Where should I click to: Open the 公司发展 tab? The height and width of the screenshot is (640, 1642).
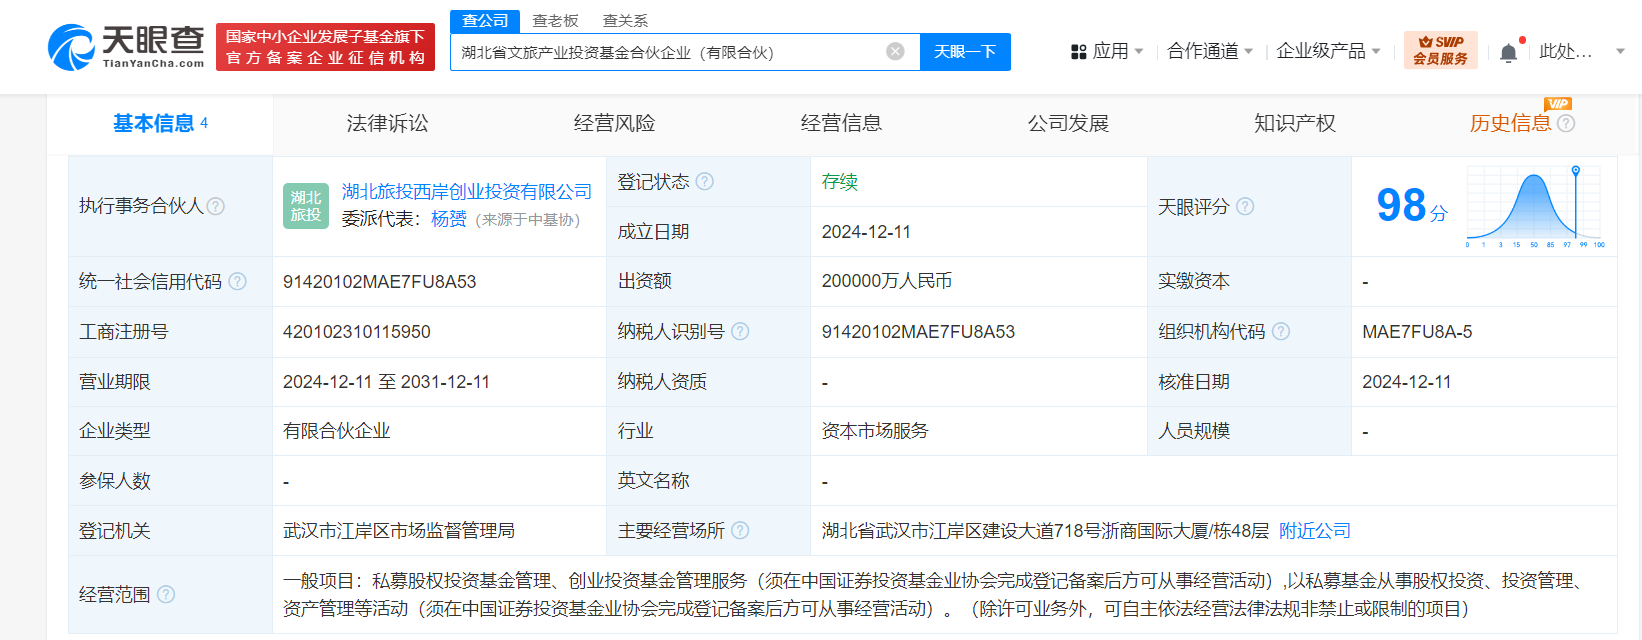point(1068,123)
